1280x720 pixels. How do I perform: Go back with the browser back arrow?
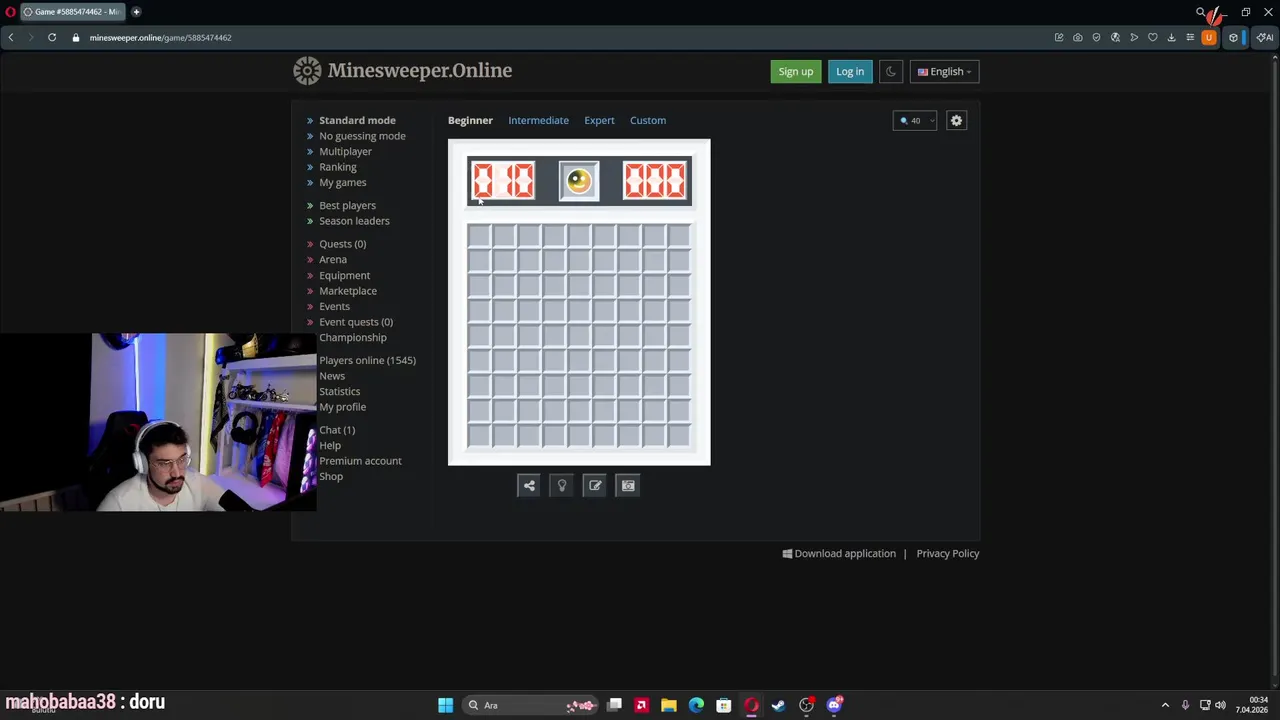point(11,37)
